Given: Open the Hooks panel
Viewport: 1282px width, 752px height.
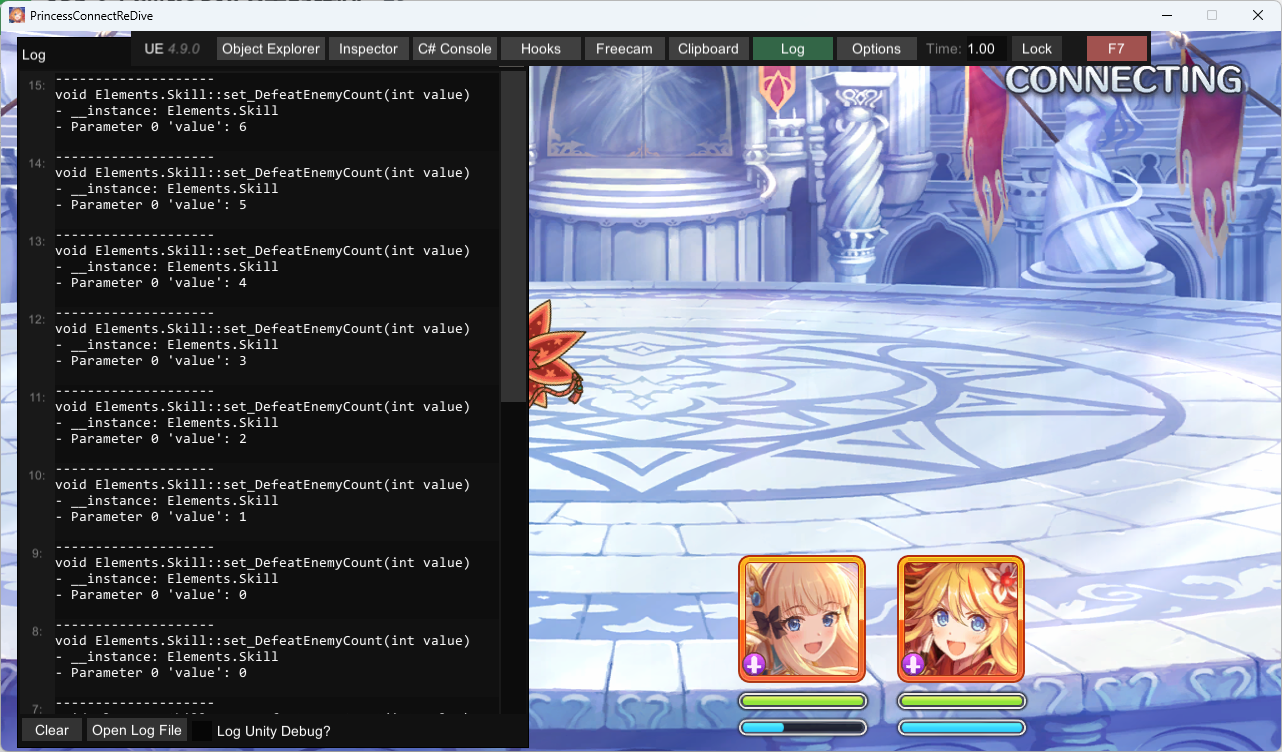Looking at the screenshot, I should 541,49.
